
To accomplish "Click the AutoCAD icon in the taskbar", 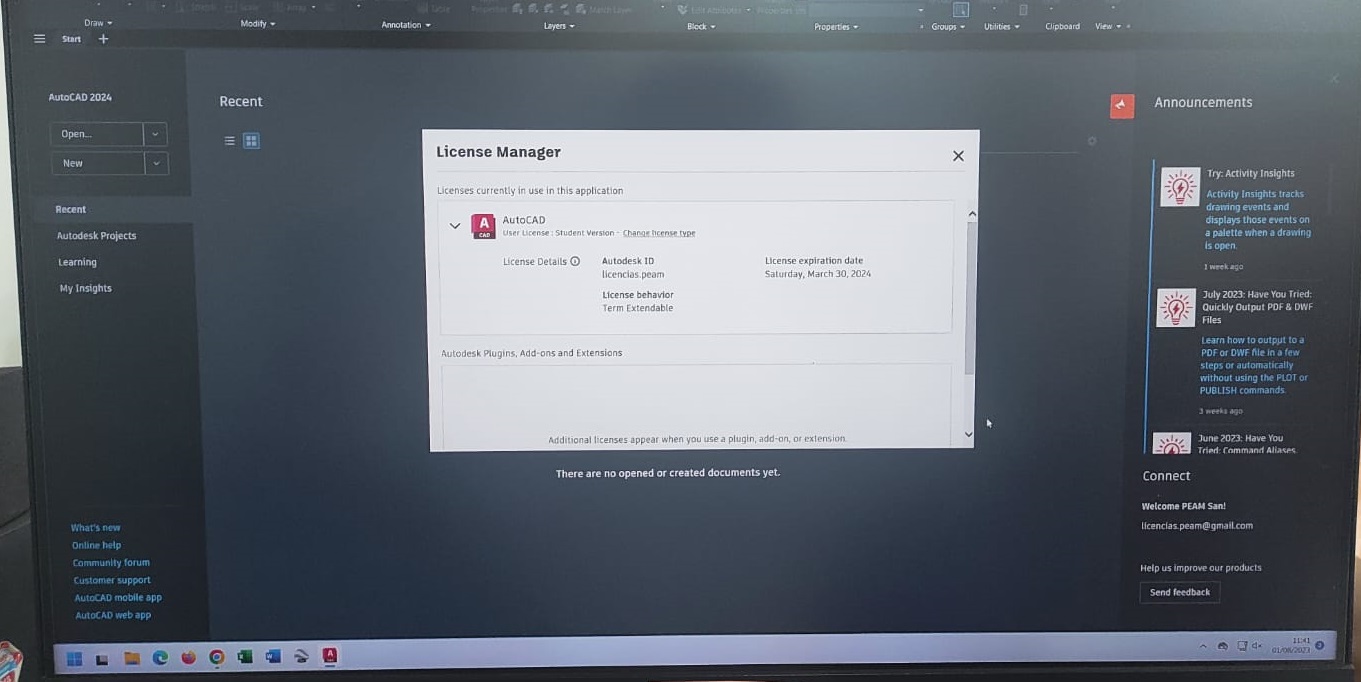I will point(329,656).
